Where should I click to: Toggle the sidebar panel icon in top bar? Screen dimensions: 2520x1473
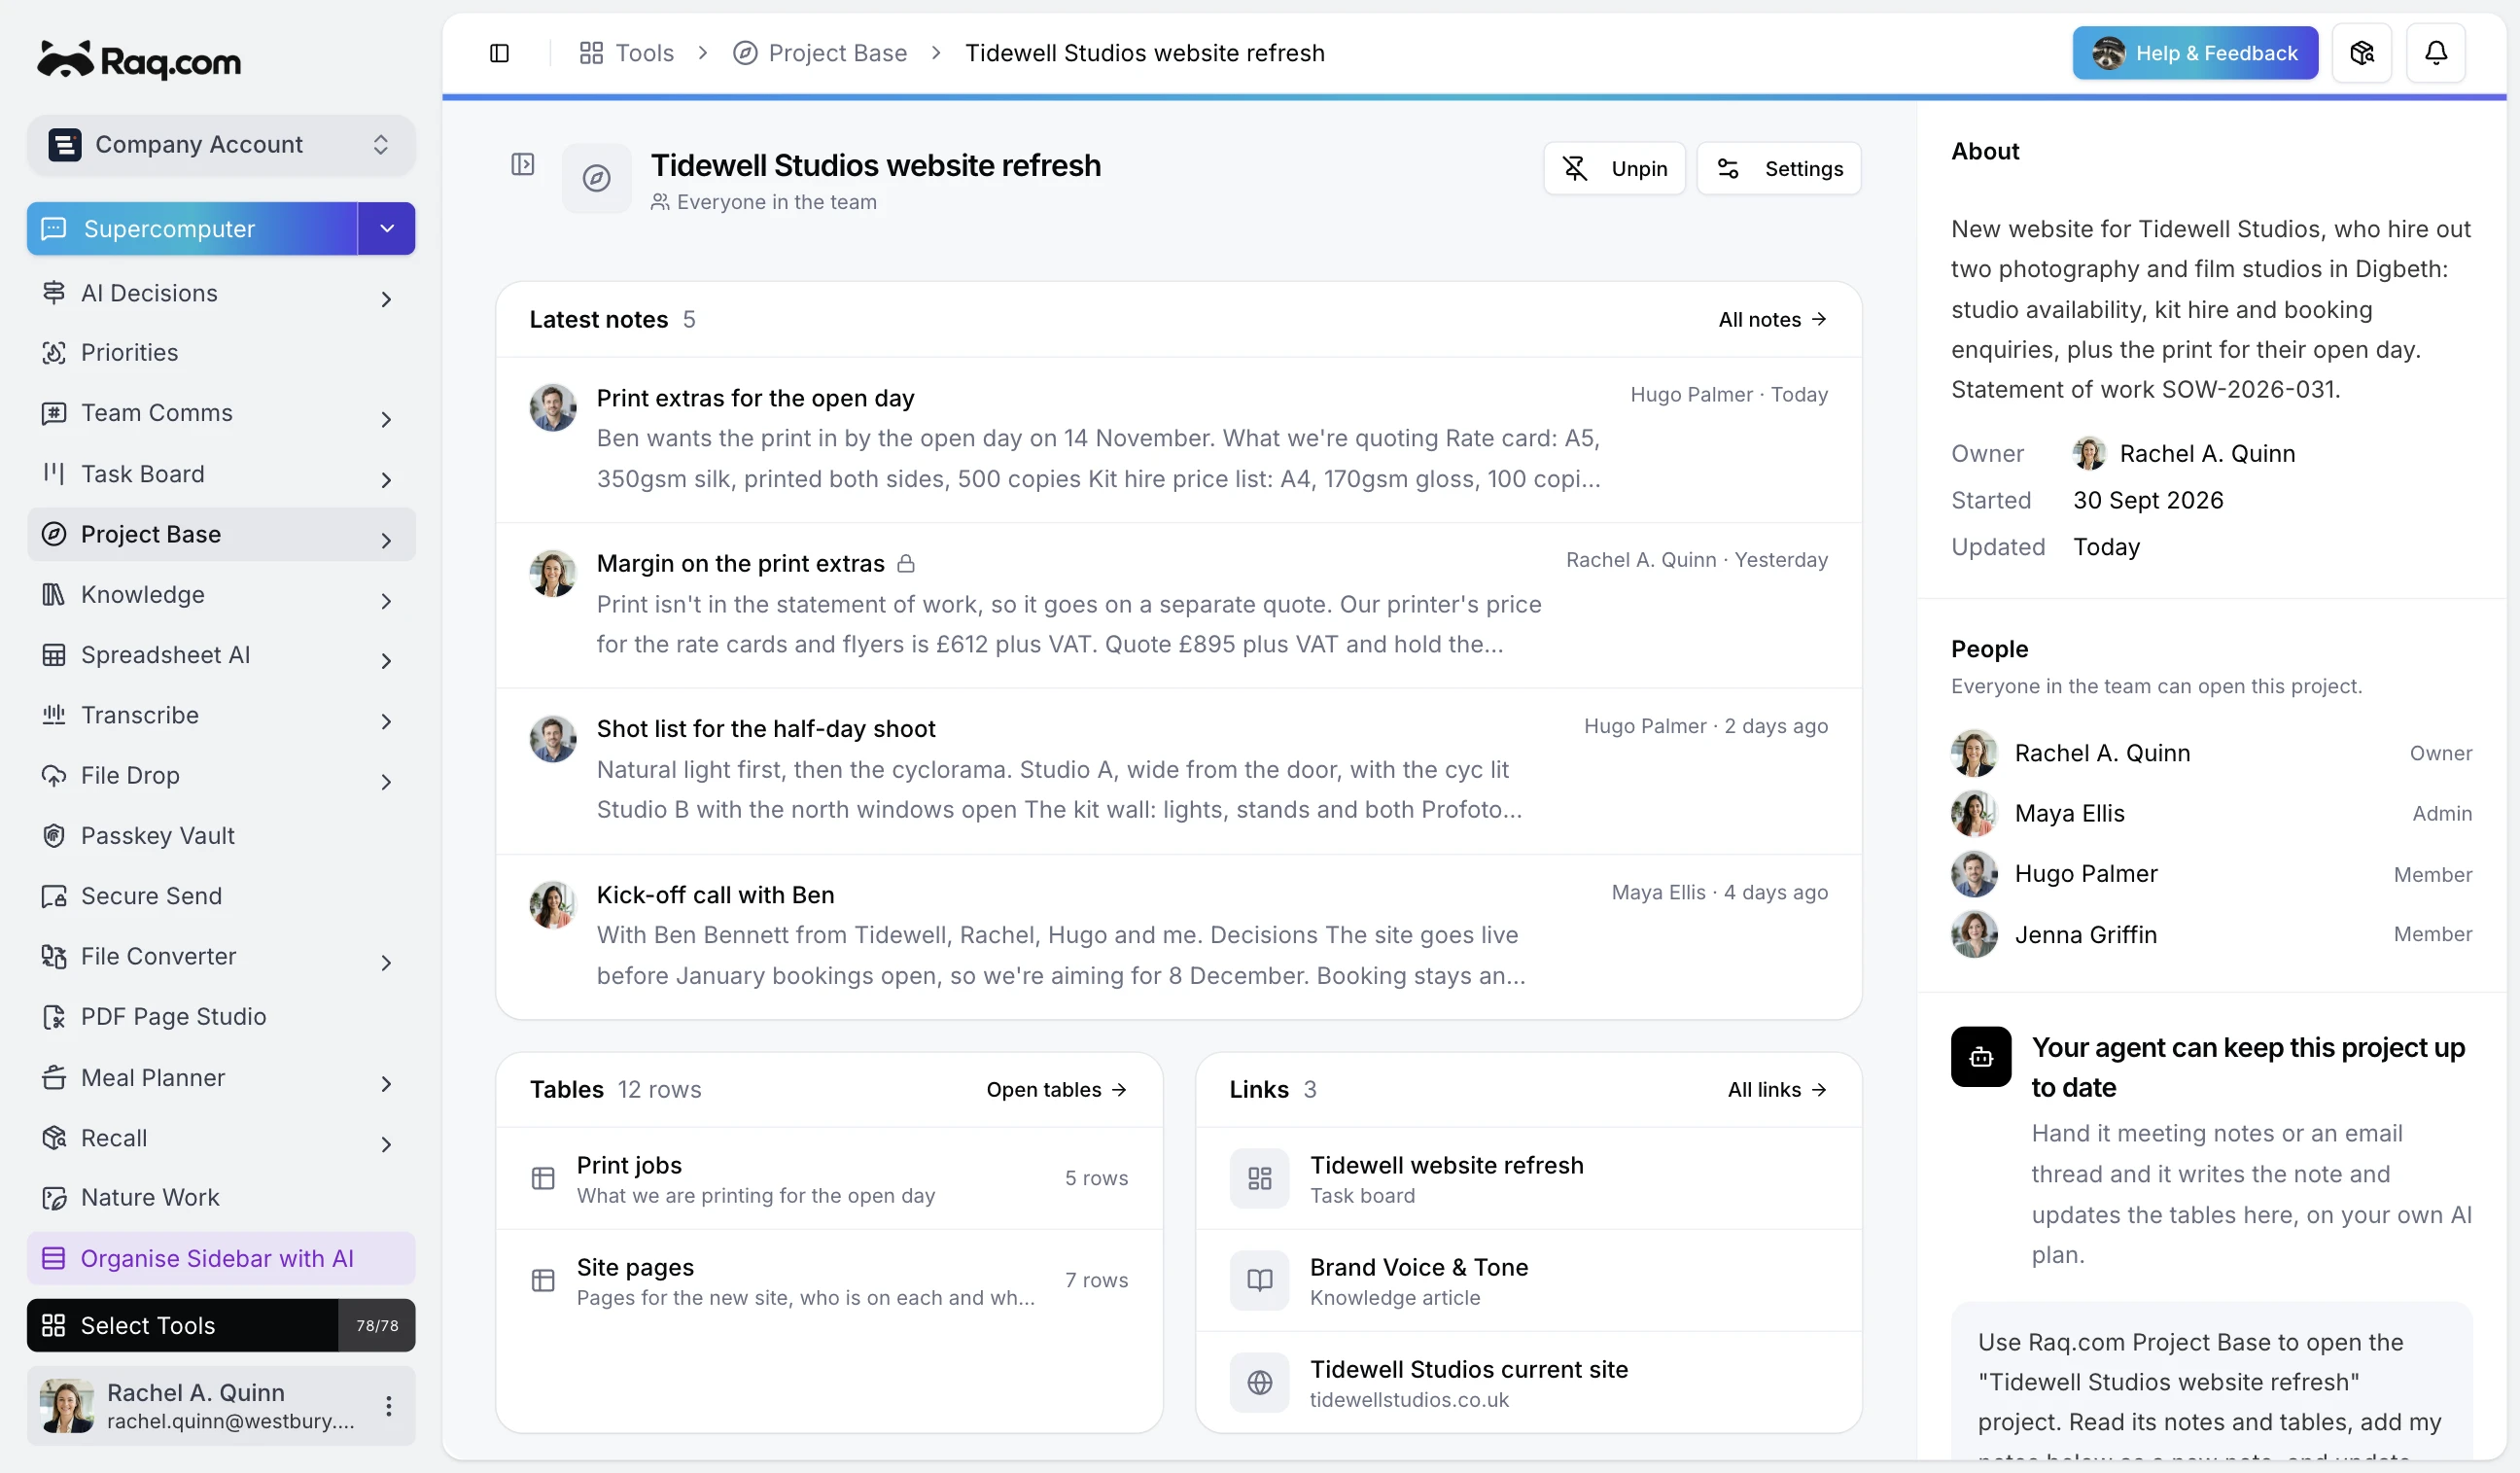[499, 53]
